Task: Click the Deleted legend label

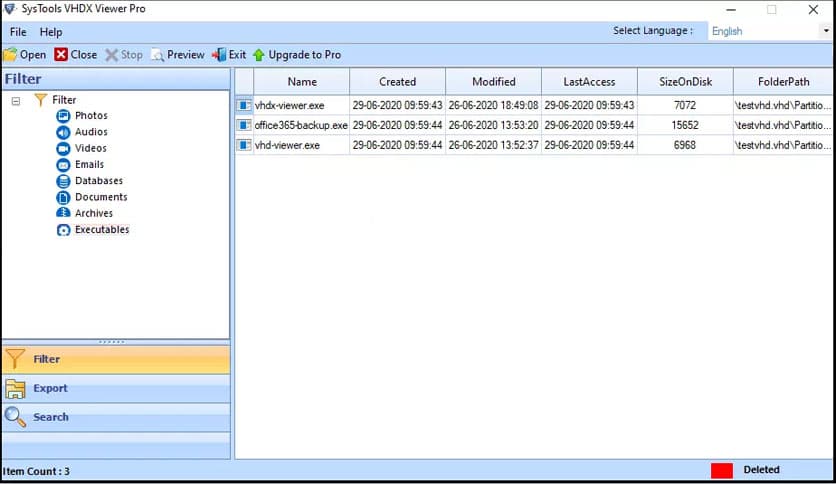Action: 761,470
